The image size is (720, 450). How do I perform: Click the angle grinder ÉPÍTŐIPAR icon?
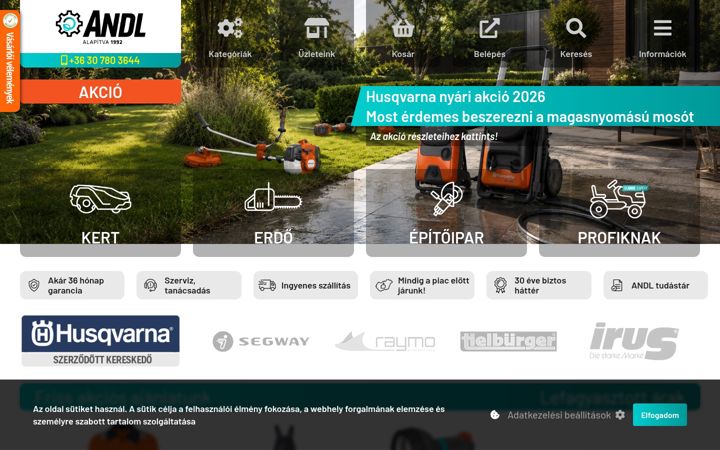446,198
